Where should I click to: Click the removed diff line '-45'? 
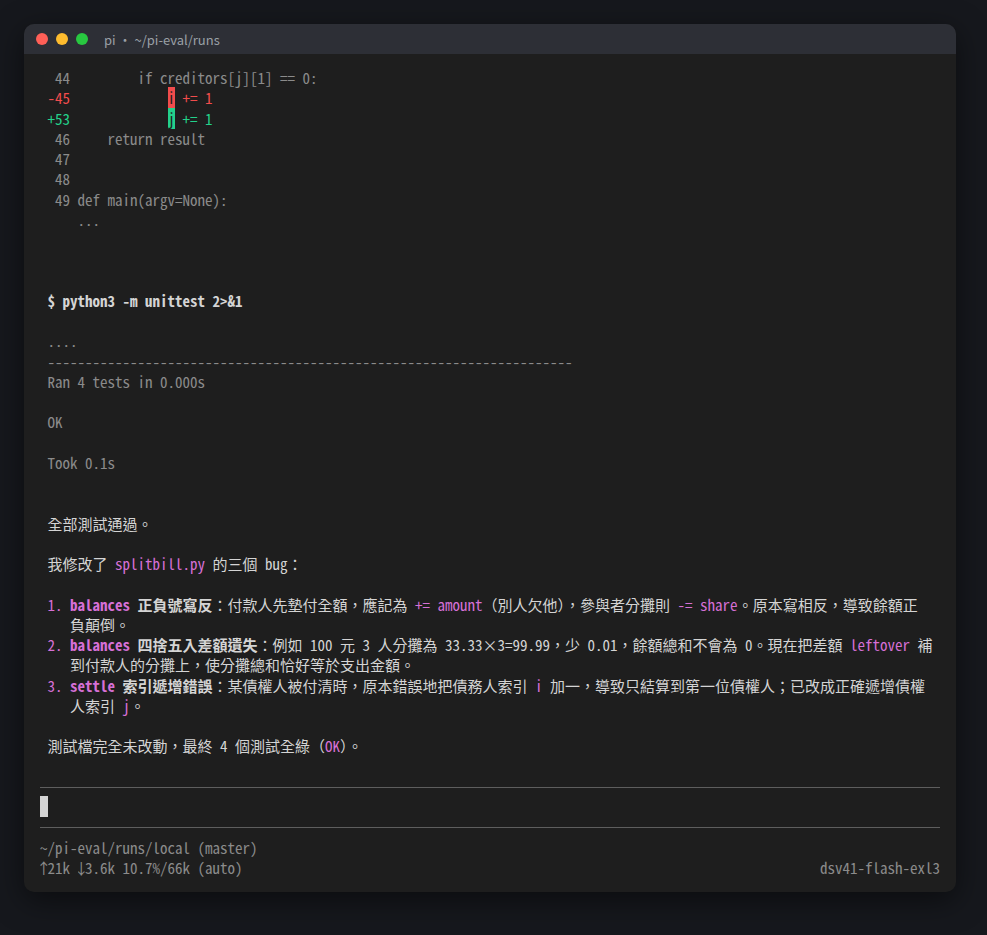[x=130, y=99]
